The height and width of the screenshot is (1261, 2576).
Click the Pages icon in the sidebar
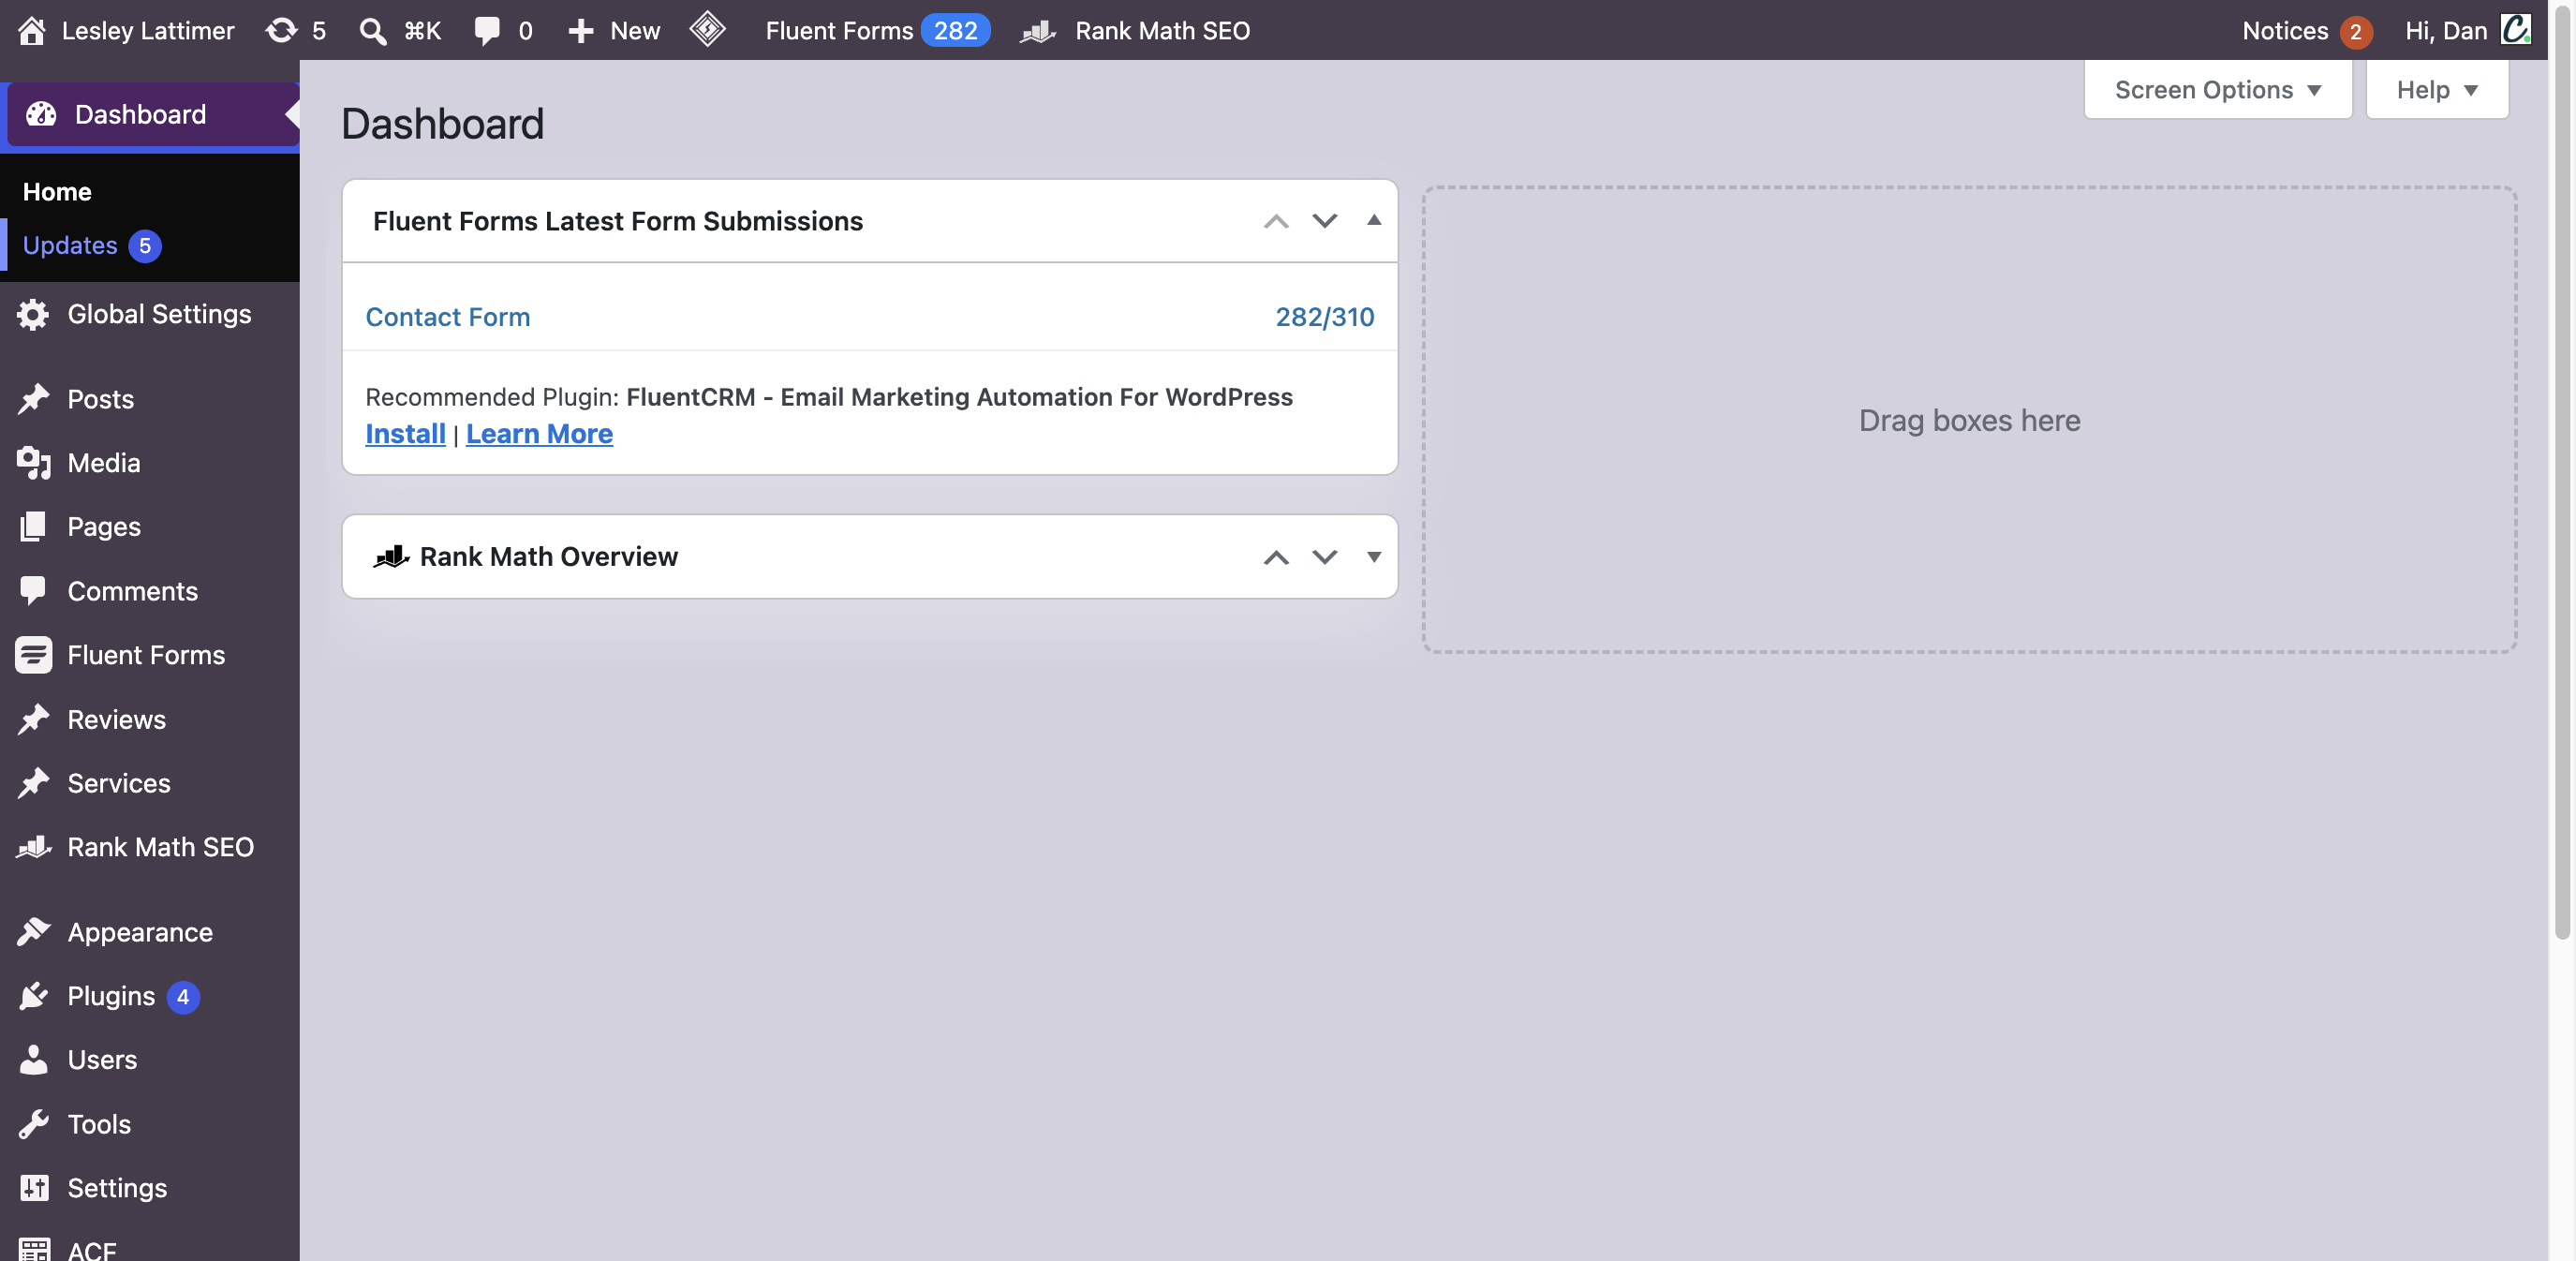click(x=33, y=526)
